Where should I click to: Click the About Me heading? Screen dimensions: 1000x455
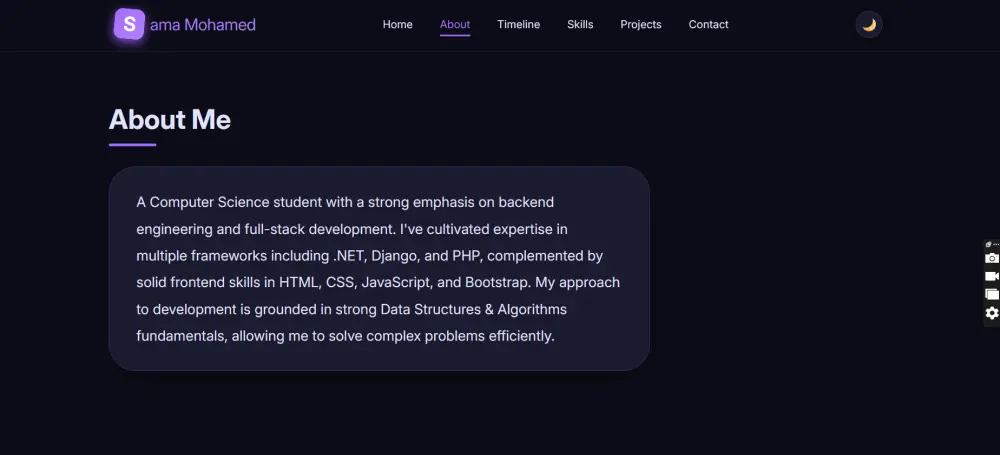pos(170,120)
